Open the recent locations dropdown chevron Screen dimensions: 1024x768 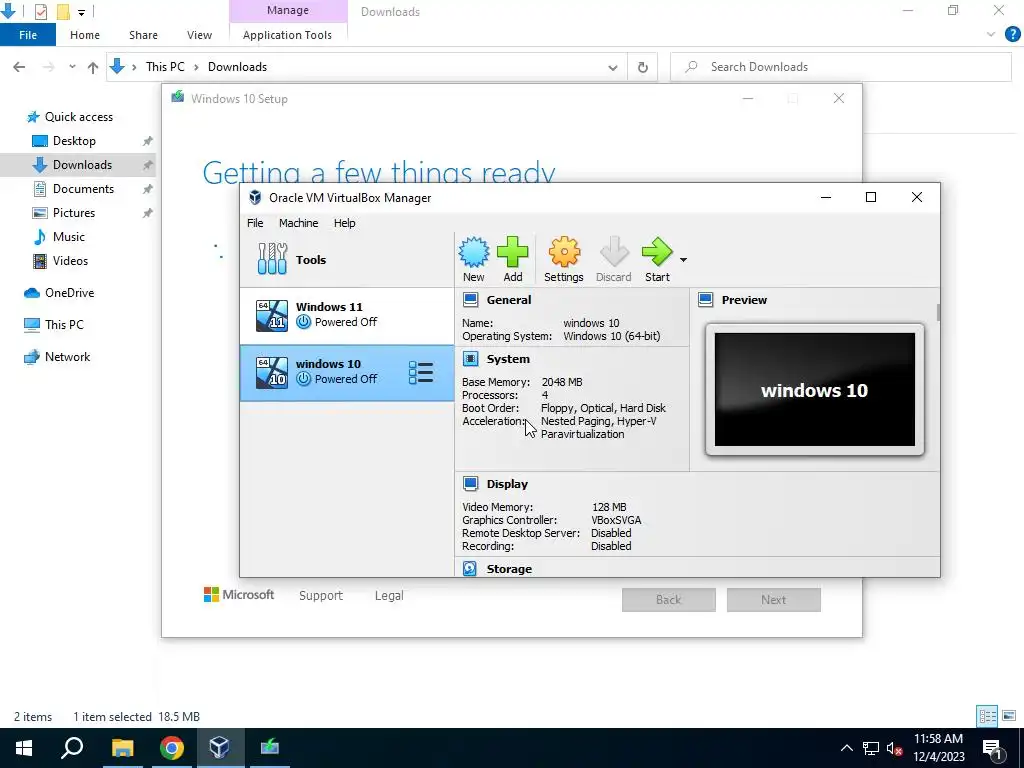pos(72,67)
